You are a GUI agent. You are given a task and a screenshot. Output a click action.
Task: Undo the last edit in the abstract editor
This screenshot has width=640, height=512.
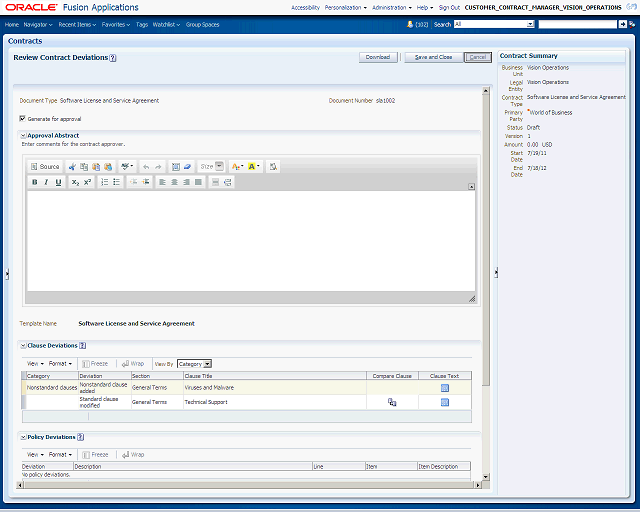pos(146,167)
